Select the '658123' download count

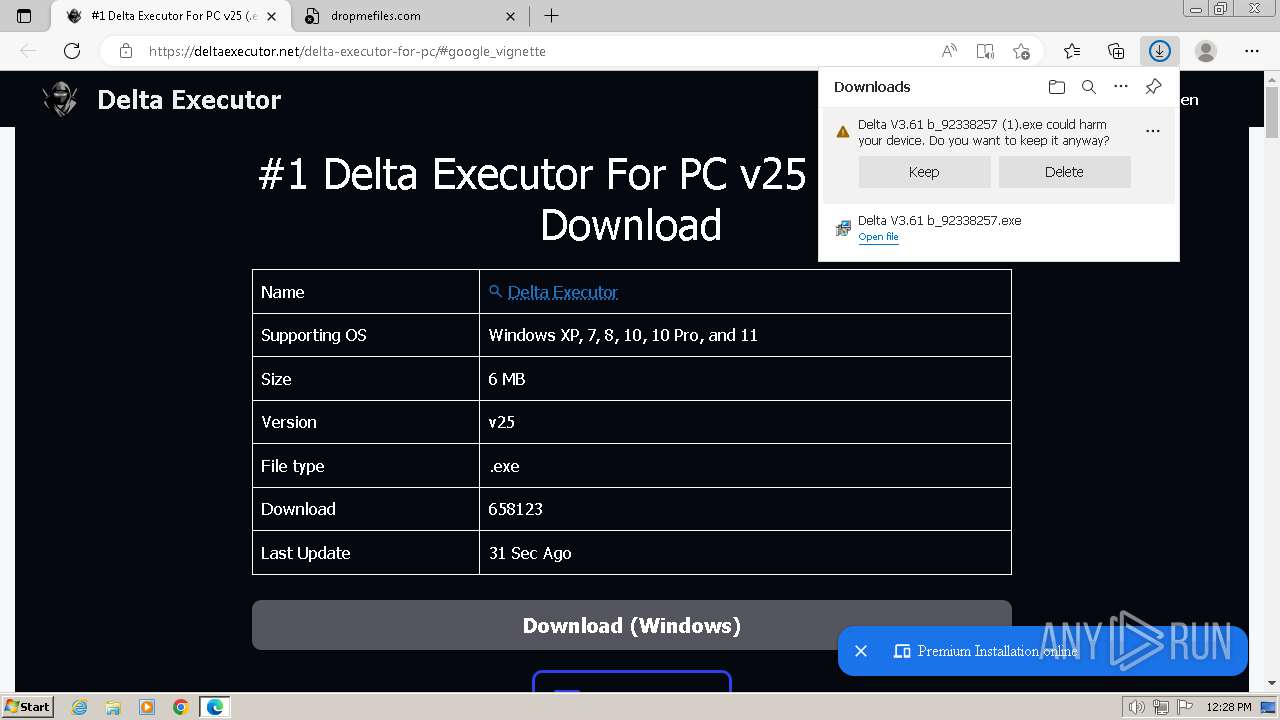[x=516, y=509]
